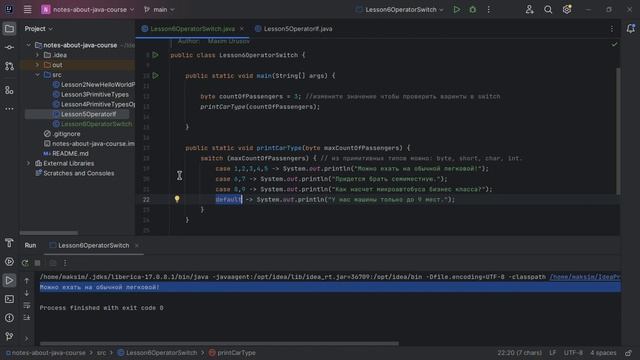640x360 pixels.
Task: Click the 22:20 cursor position indicator
Action: 519,353
